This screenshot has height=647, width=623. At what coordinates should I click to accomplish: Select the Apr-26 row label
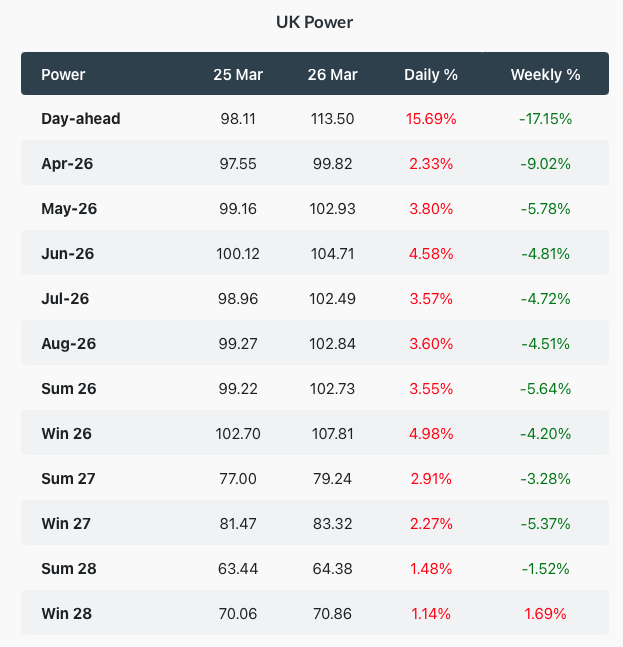coord(67,164)
